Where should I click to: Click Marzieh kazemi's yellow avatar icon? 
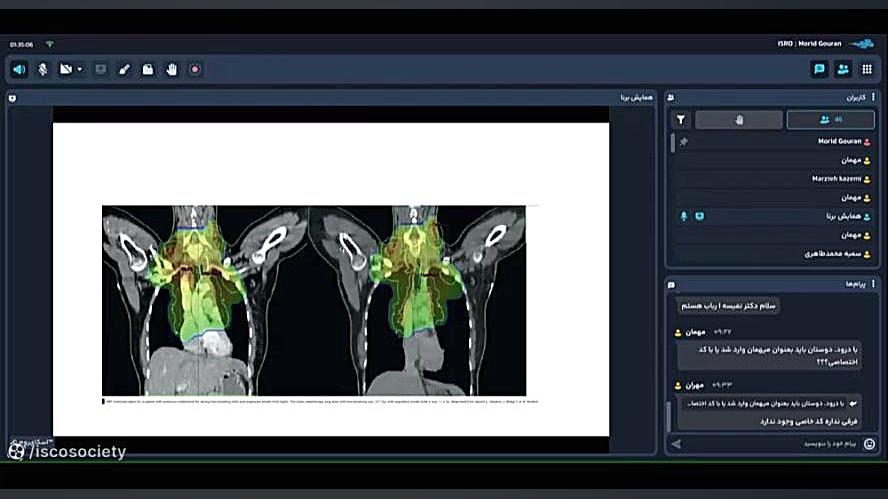[x=867, y=179]
